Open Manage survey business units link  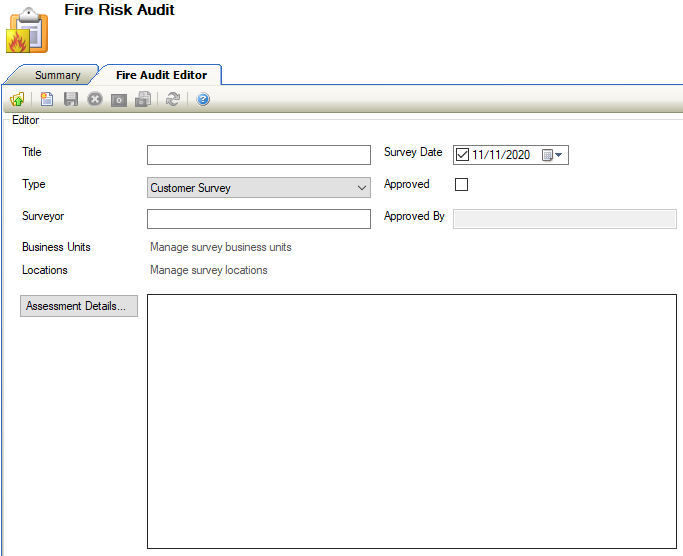(221, 247)
